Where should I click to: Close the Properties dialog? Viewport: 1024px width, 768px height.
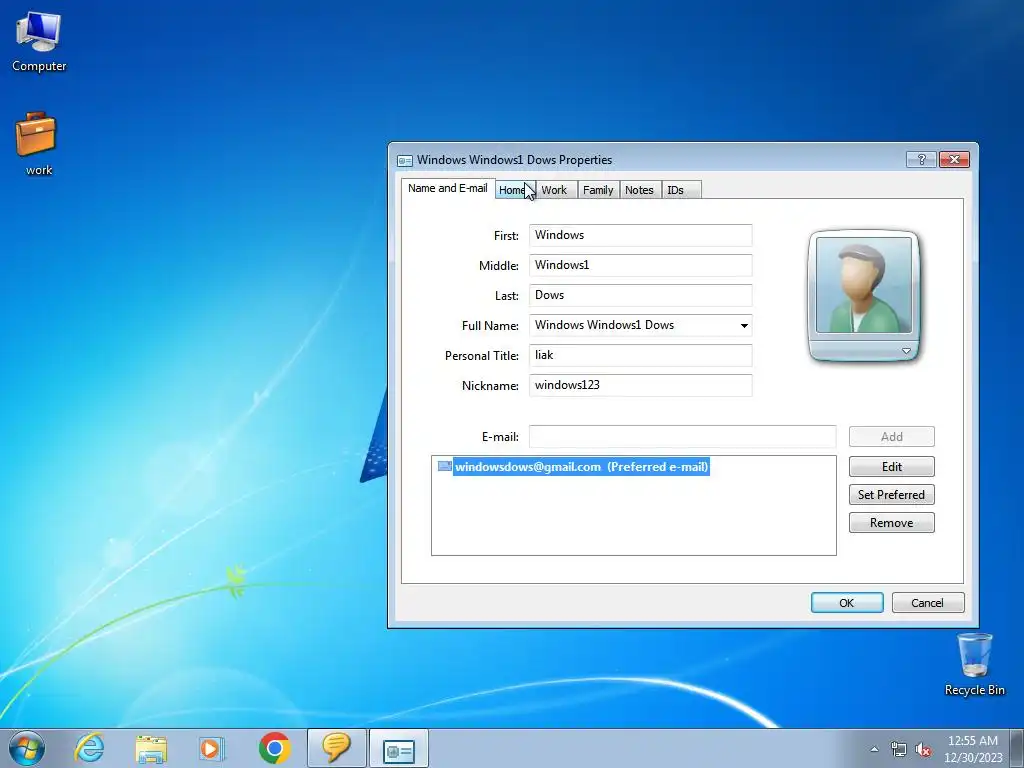pyautogui.click(x=954, y=159)
